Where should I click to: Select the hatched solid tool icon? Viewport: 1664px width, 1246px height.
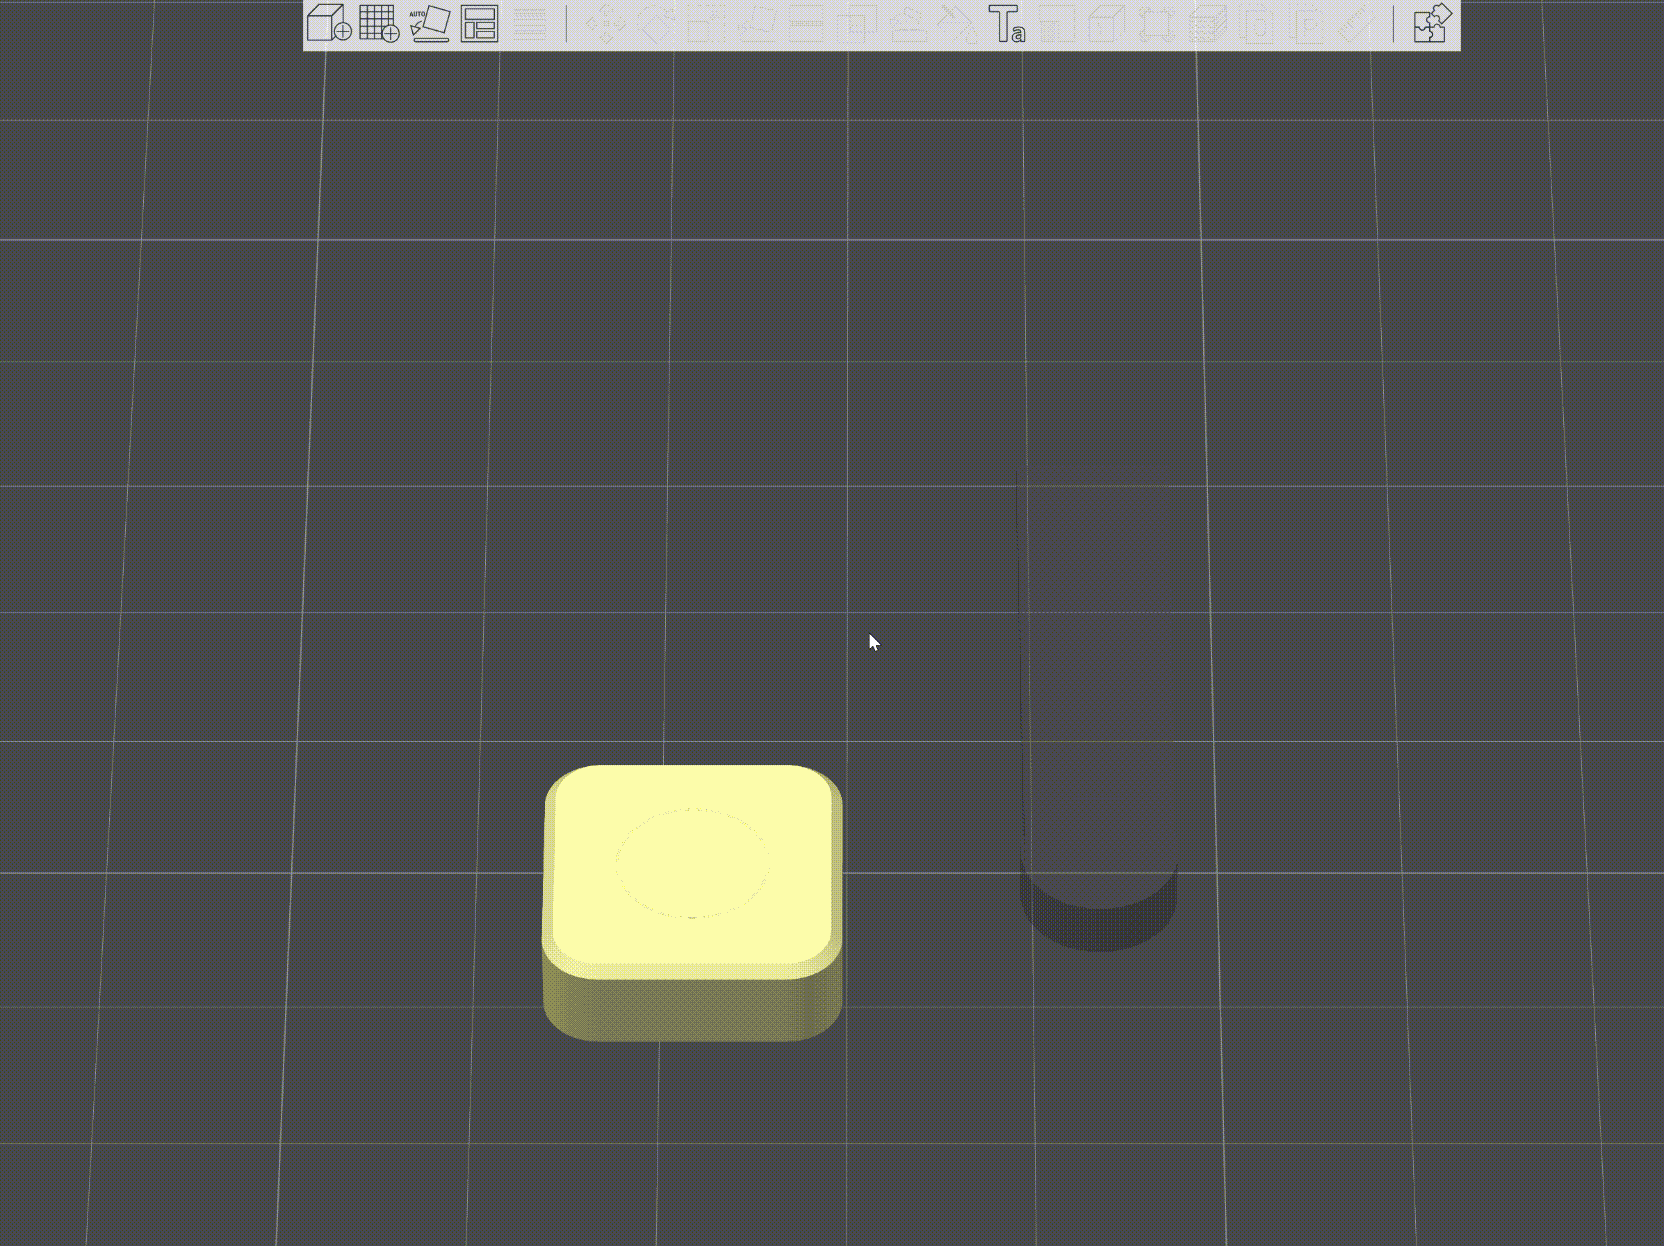pyautogui.click(x=1207, y=23)
